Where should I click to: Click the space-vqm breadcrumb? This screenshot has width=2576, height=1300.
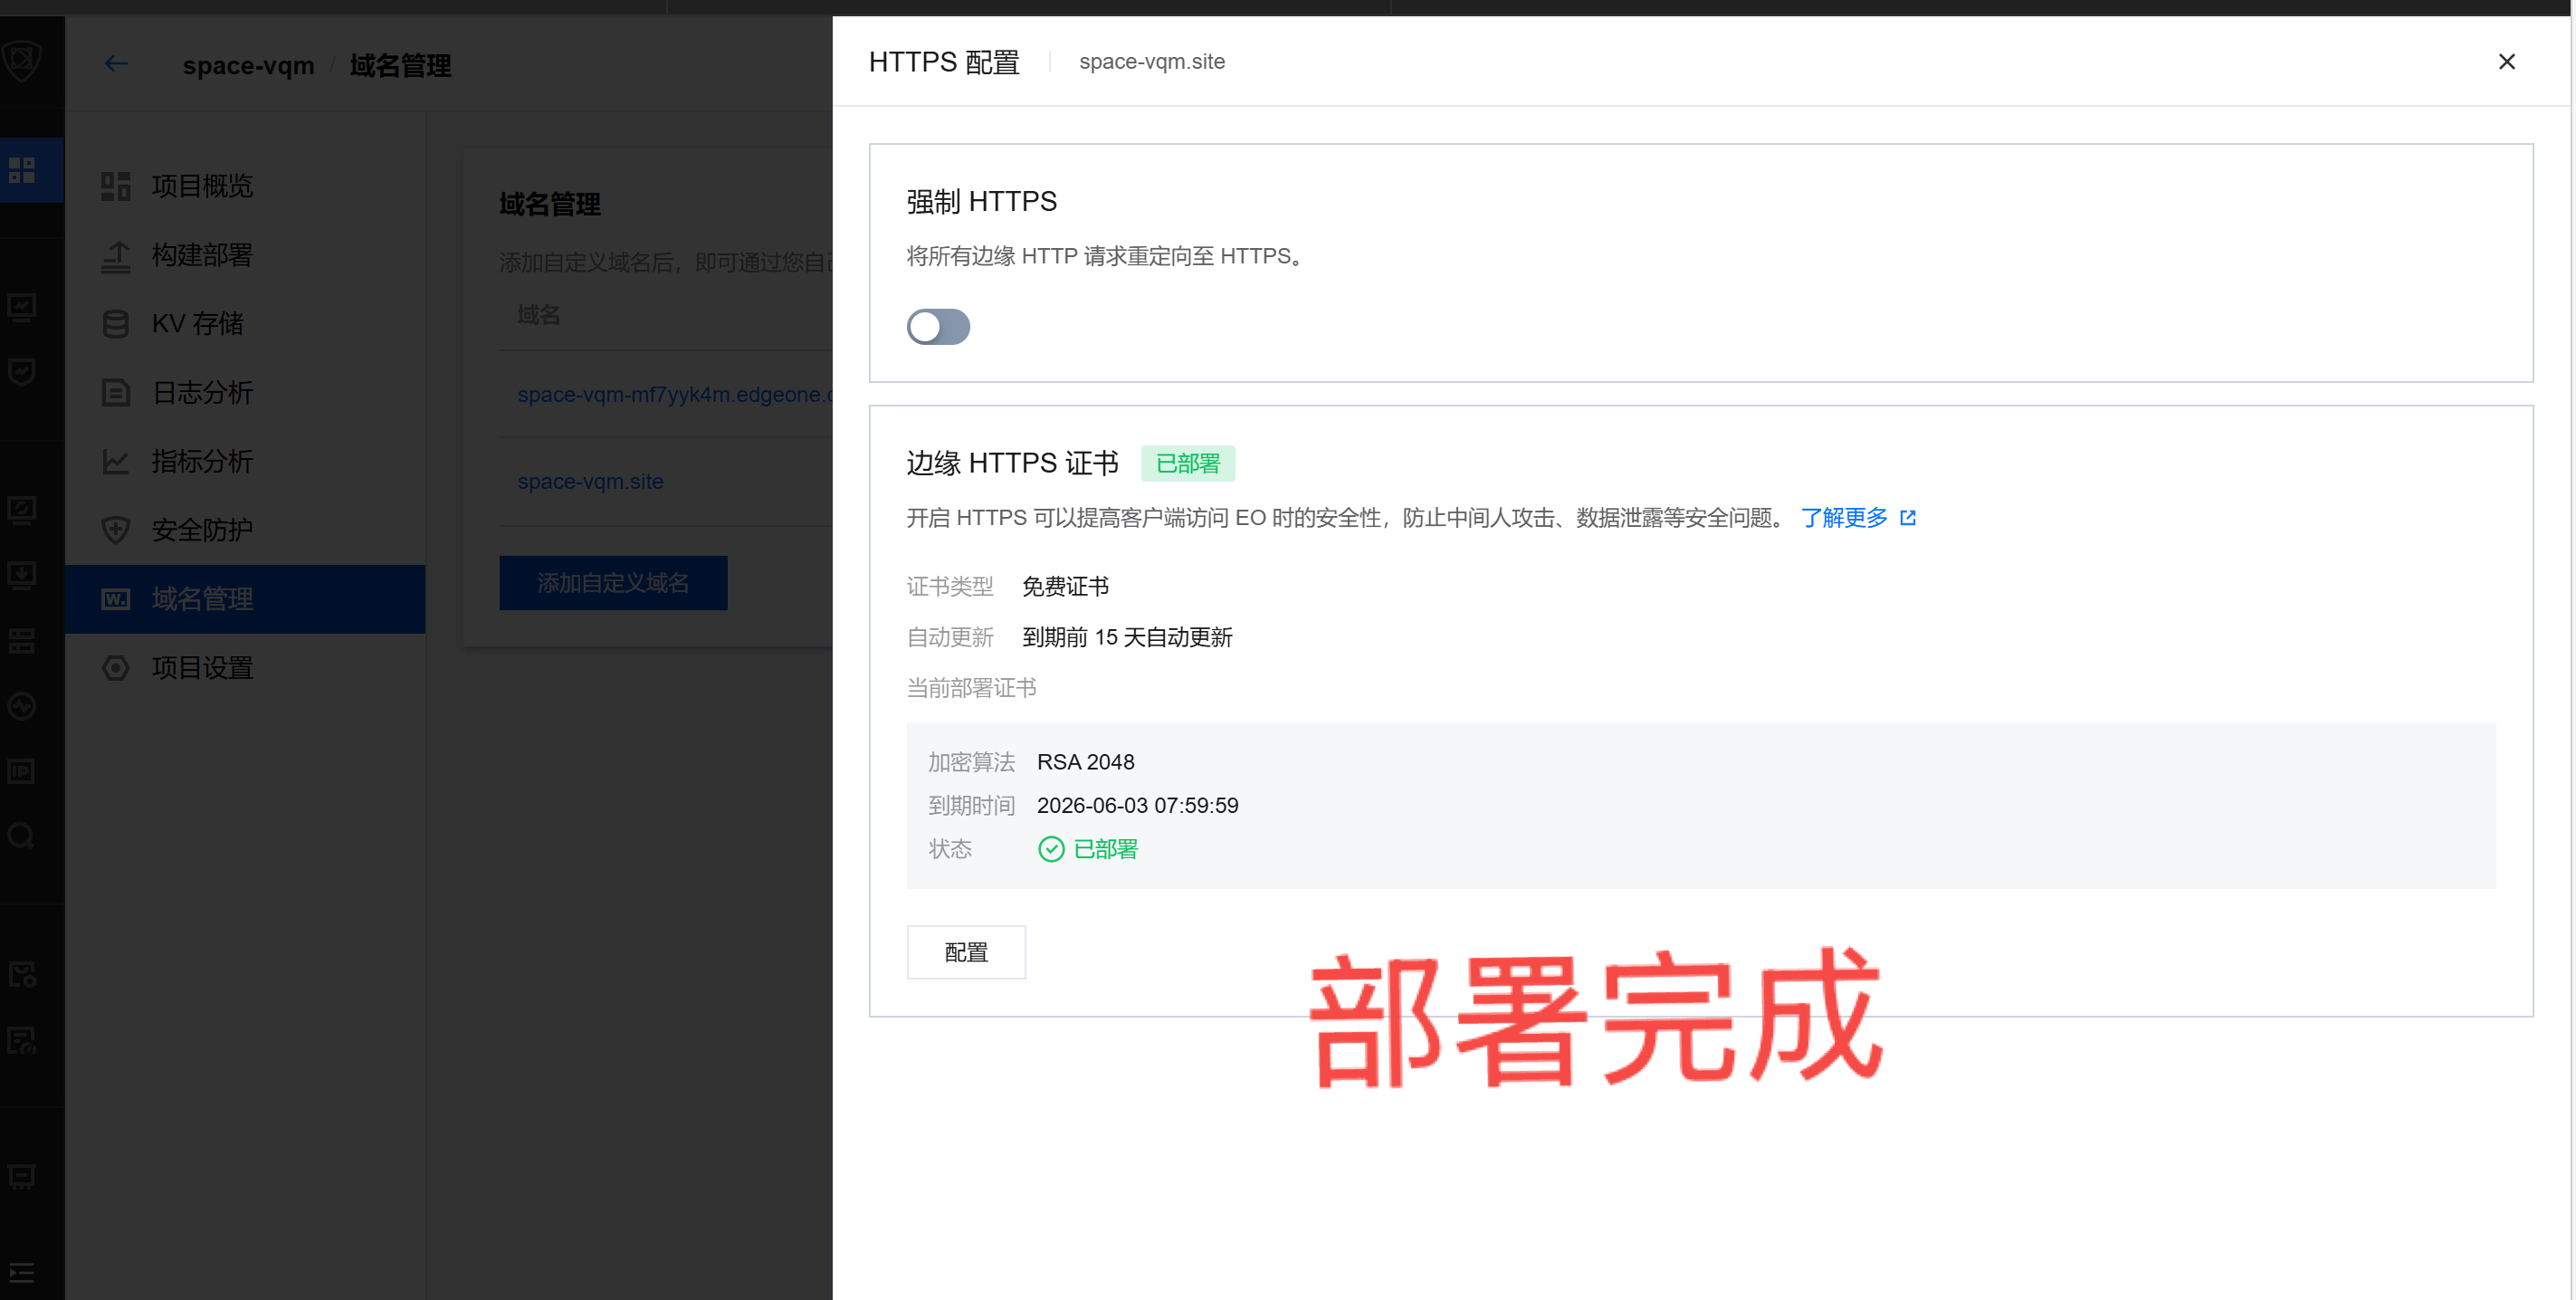(248, 66)
